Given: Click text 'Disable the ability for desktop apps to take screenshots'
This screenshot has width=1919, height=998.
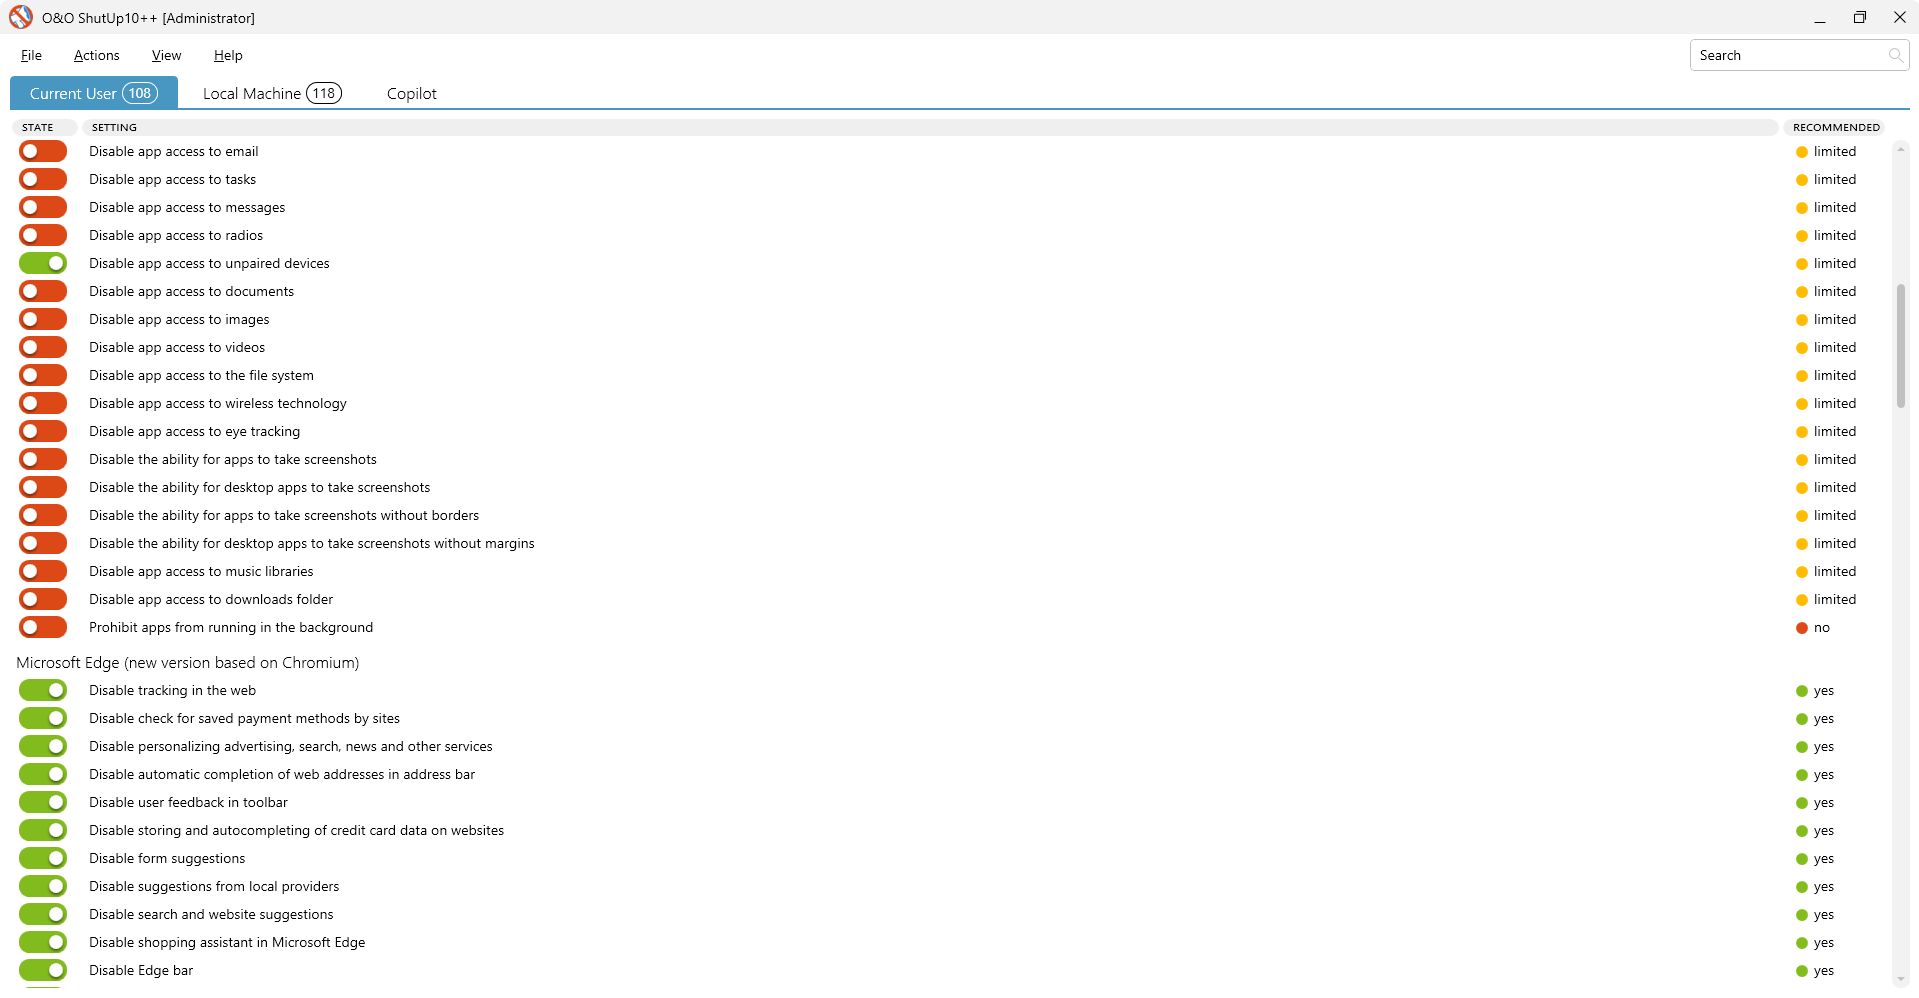Looking at the screenshot, I should tap(260, 487).
